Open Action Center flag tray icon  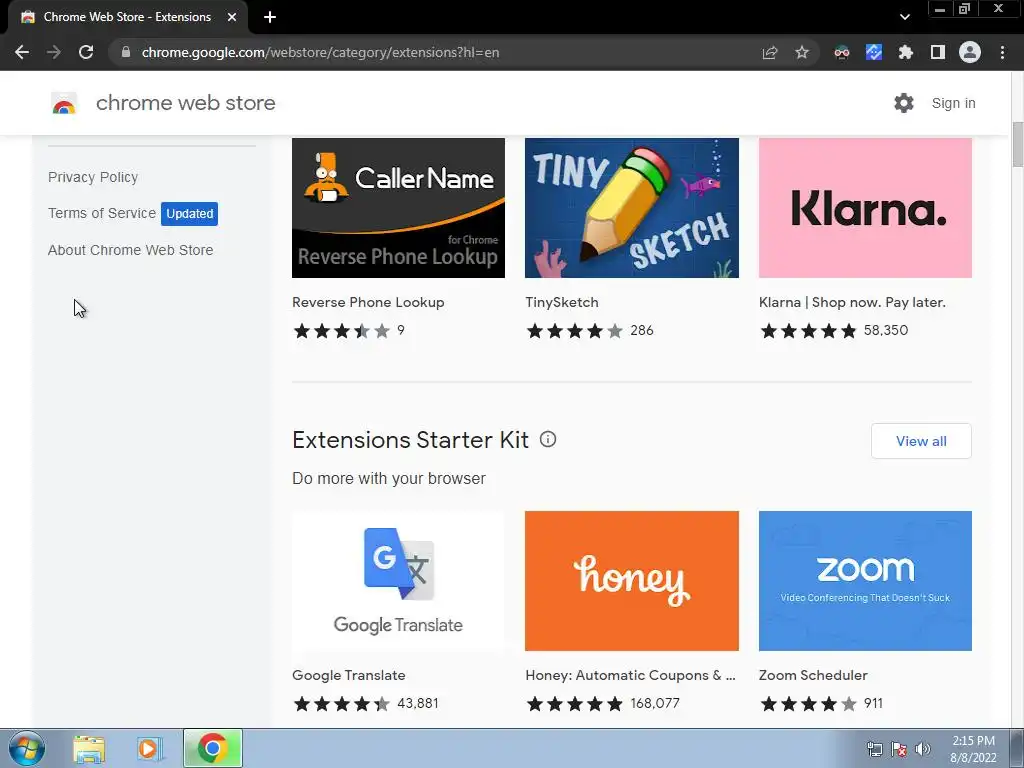click(899, 749)
